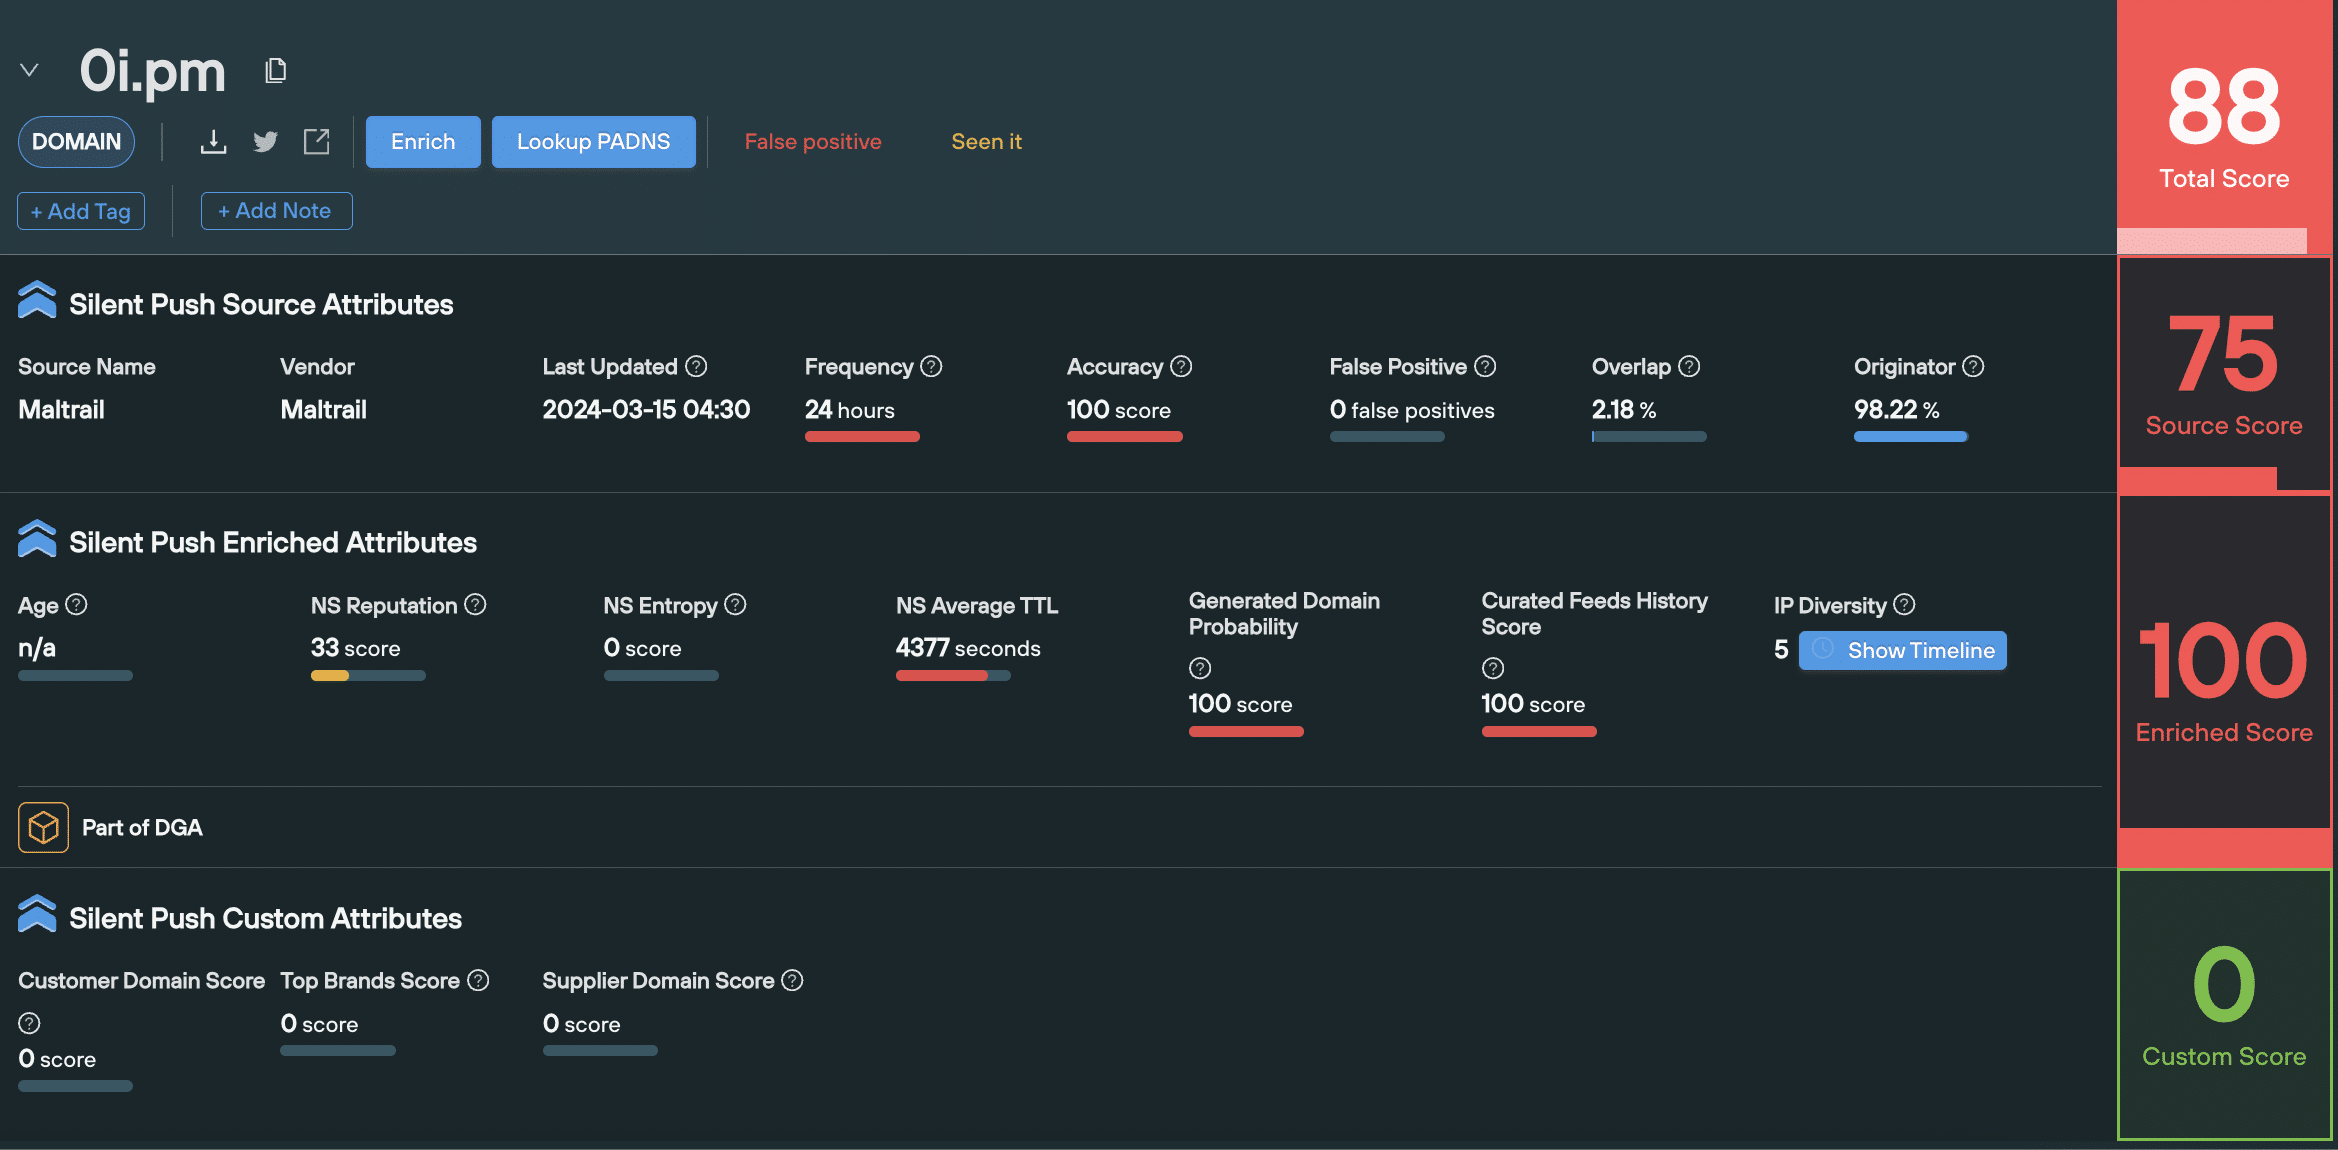Viewport: 2338px width, 1150px height.
Task: Click the Enrich button
Action: click(422, 142)
